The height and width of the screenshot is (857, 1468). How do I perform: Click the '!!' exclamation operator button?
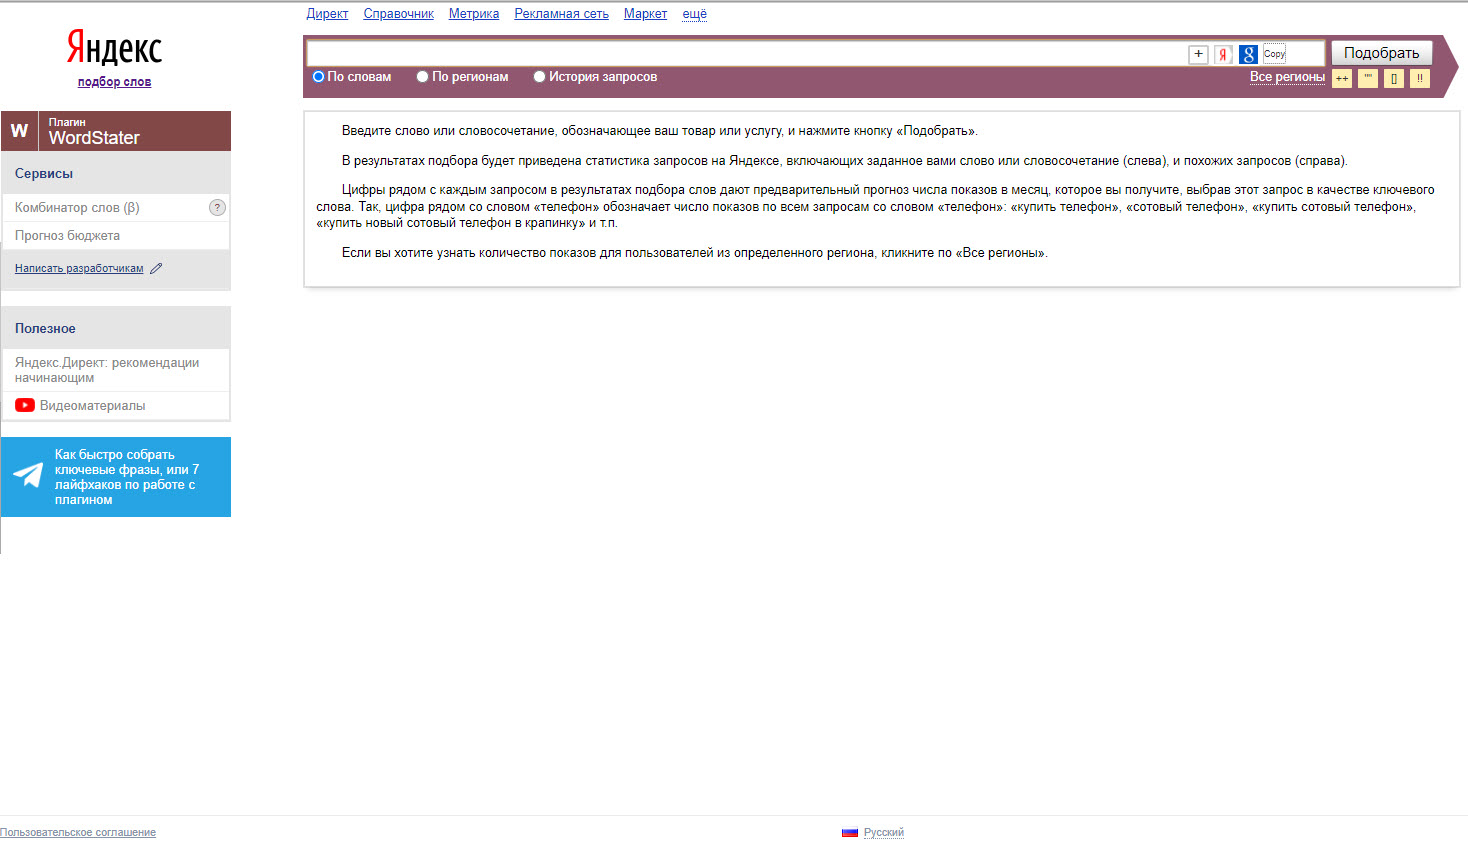[x=1420, y=78]
